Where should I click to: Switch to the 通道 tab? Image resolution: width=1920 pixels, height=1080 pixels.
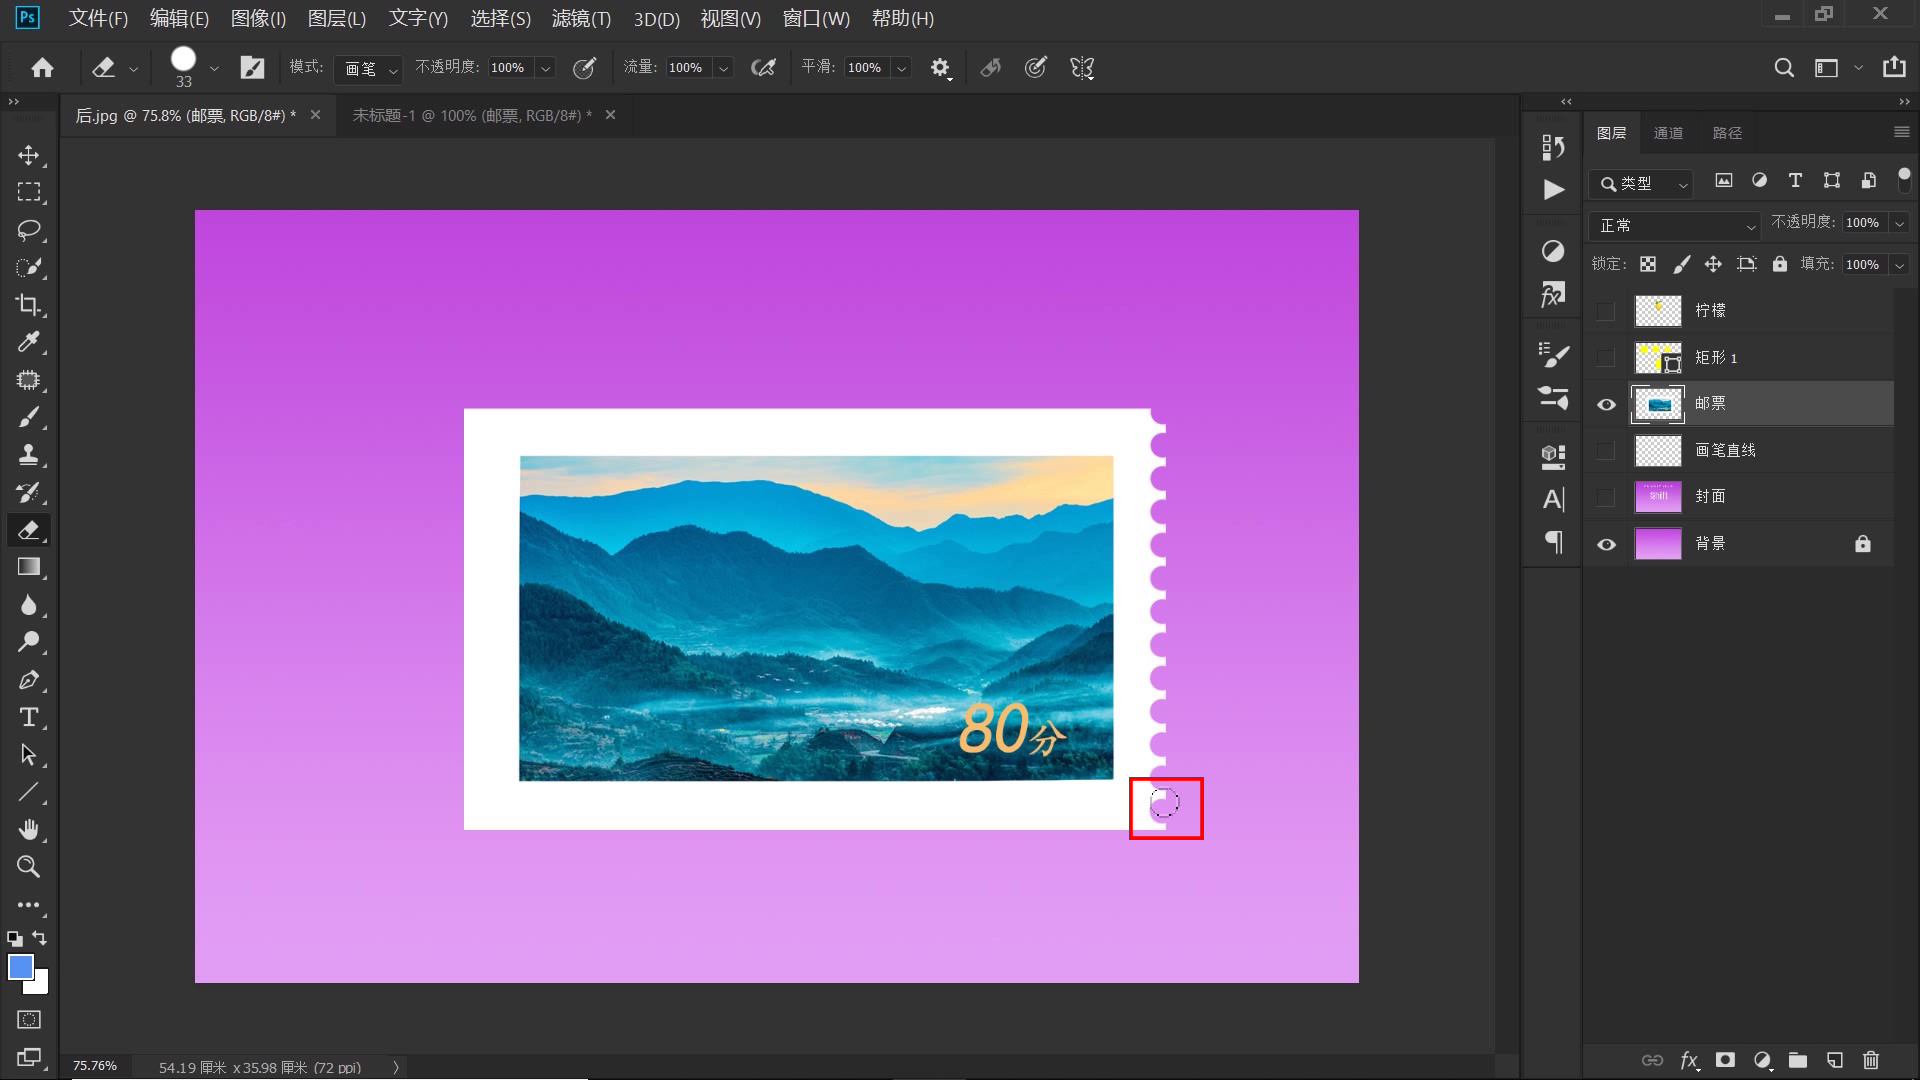(x=1668, y=133)
